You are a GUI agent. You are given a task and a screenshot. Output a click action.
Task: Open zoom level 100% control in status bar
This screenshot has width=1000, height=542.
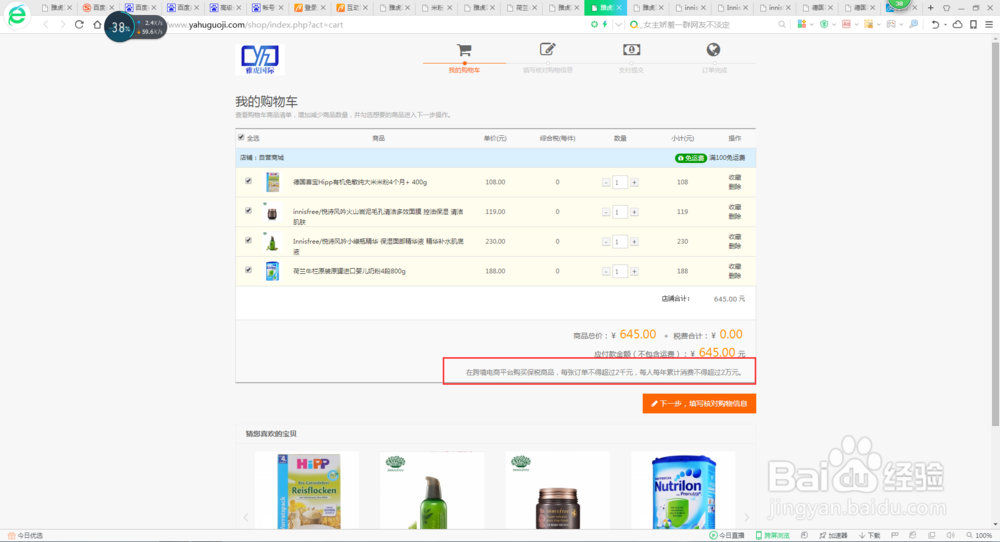tap(979, 536)
